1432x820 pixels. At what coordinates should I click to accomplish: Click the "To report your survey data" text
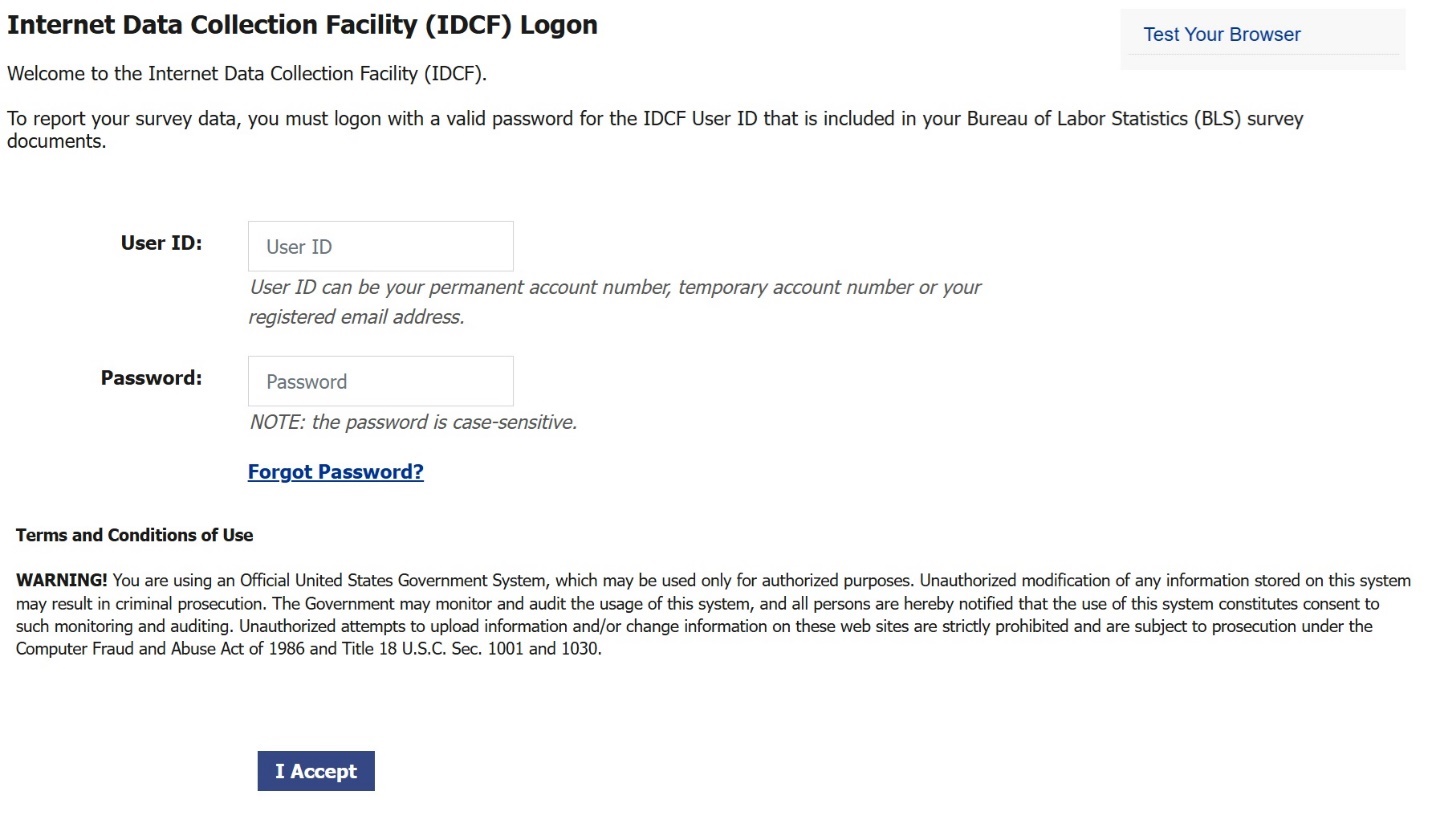122,119
